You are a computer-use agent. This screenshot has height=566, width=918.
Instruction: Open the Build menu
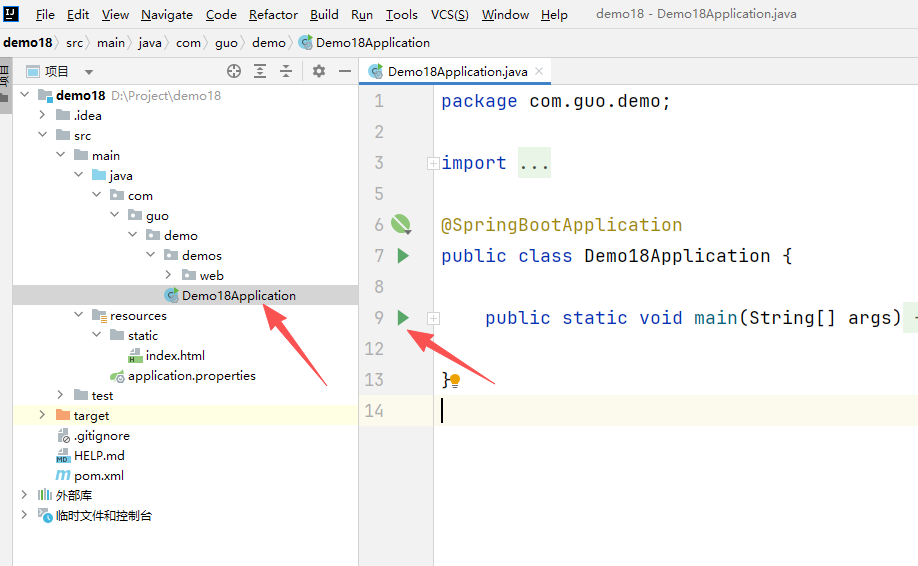coord(324,14)
